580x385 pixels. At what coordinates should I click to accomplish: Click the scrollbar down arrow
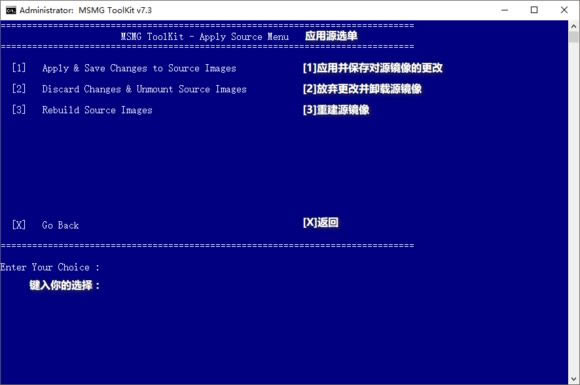tap(574, 379)
